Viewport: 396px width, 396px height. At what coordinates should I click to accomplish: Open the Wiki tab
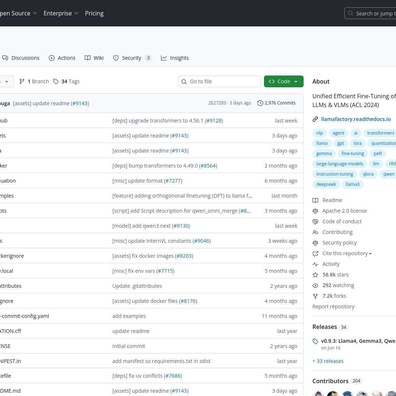click(94, 58)
